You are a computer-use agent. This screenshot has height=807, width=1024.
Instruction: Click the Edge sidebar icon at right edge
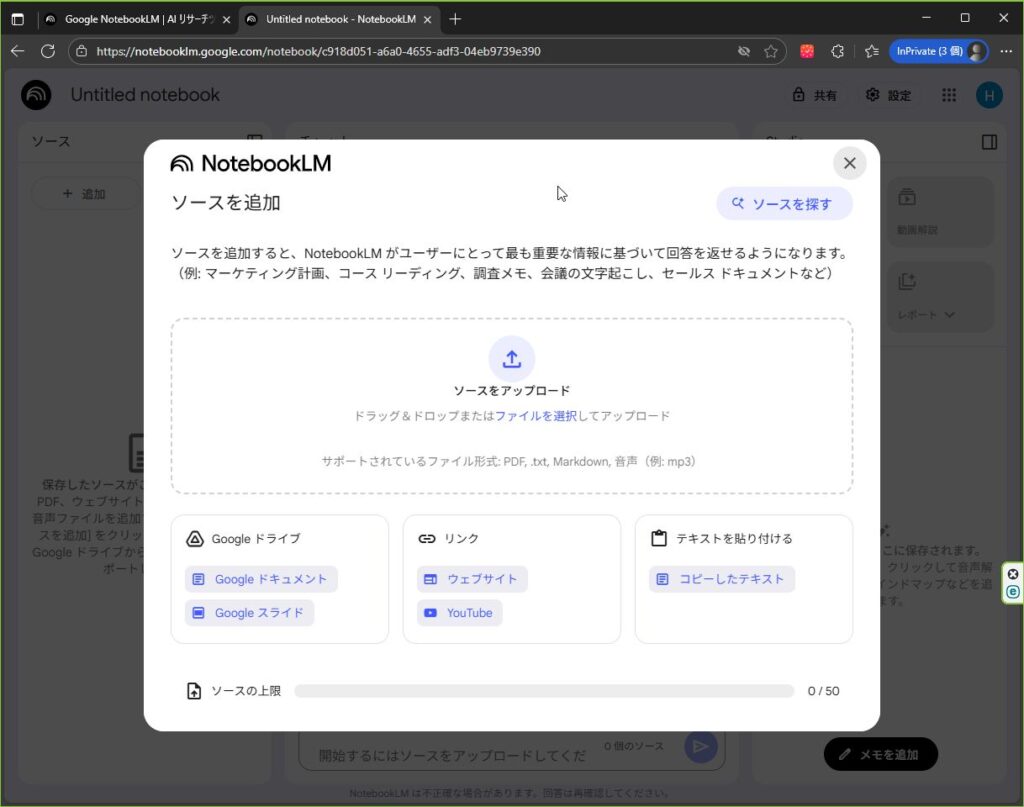[1013, 592]
